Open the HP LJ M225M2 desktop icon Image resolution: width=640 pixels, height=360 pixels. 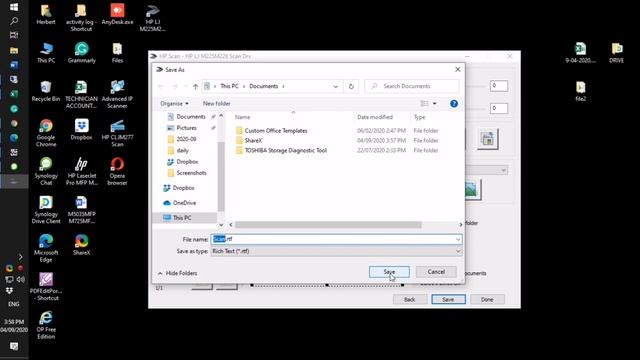coord(152,18)
